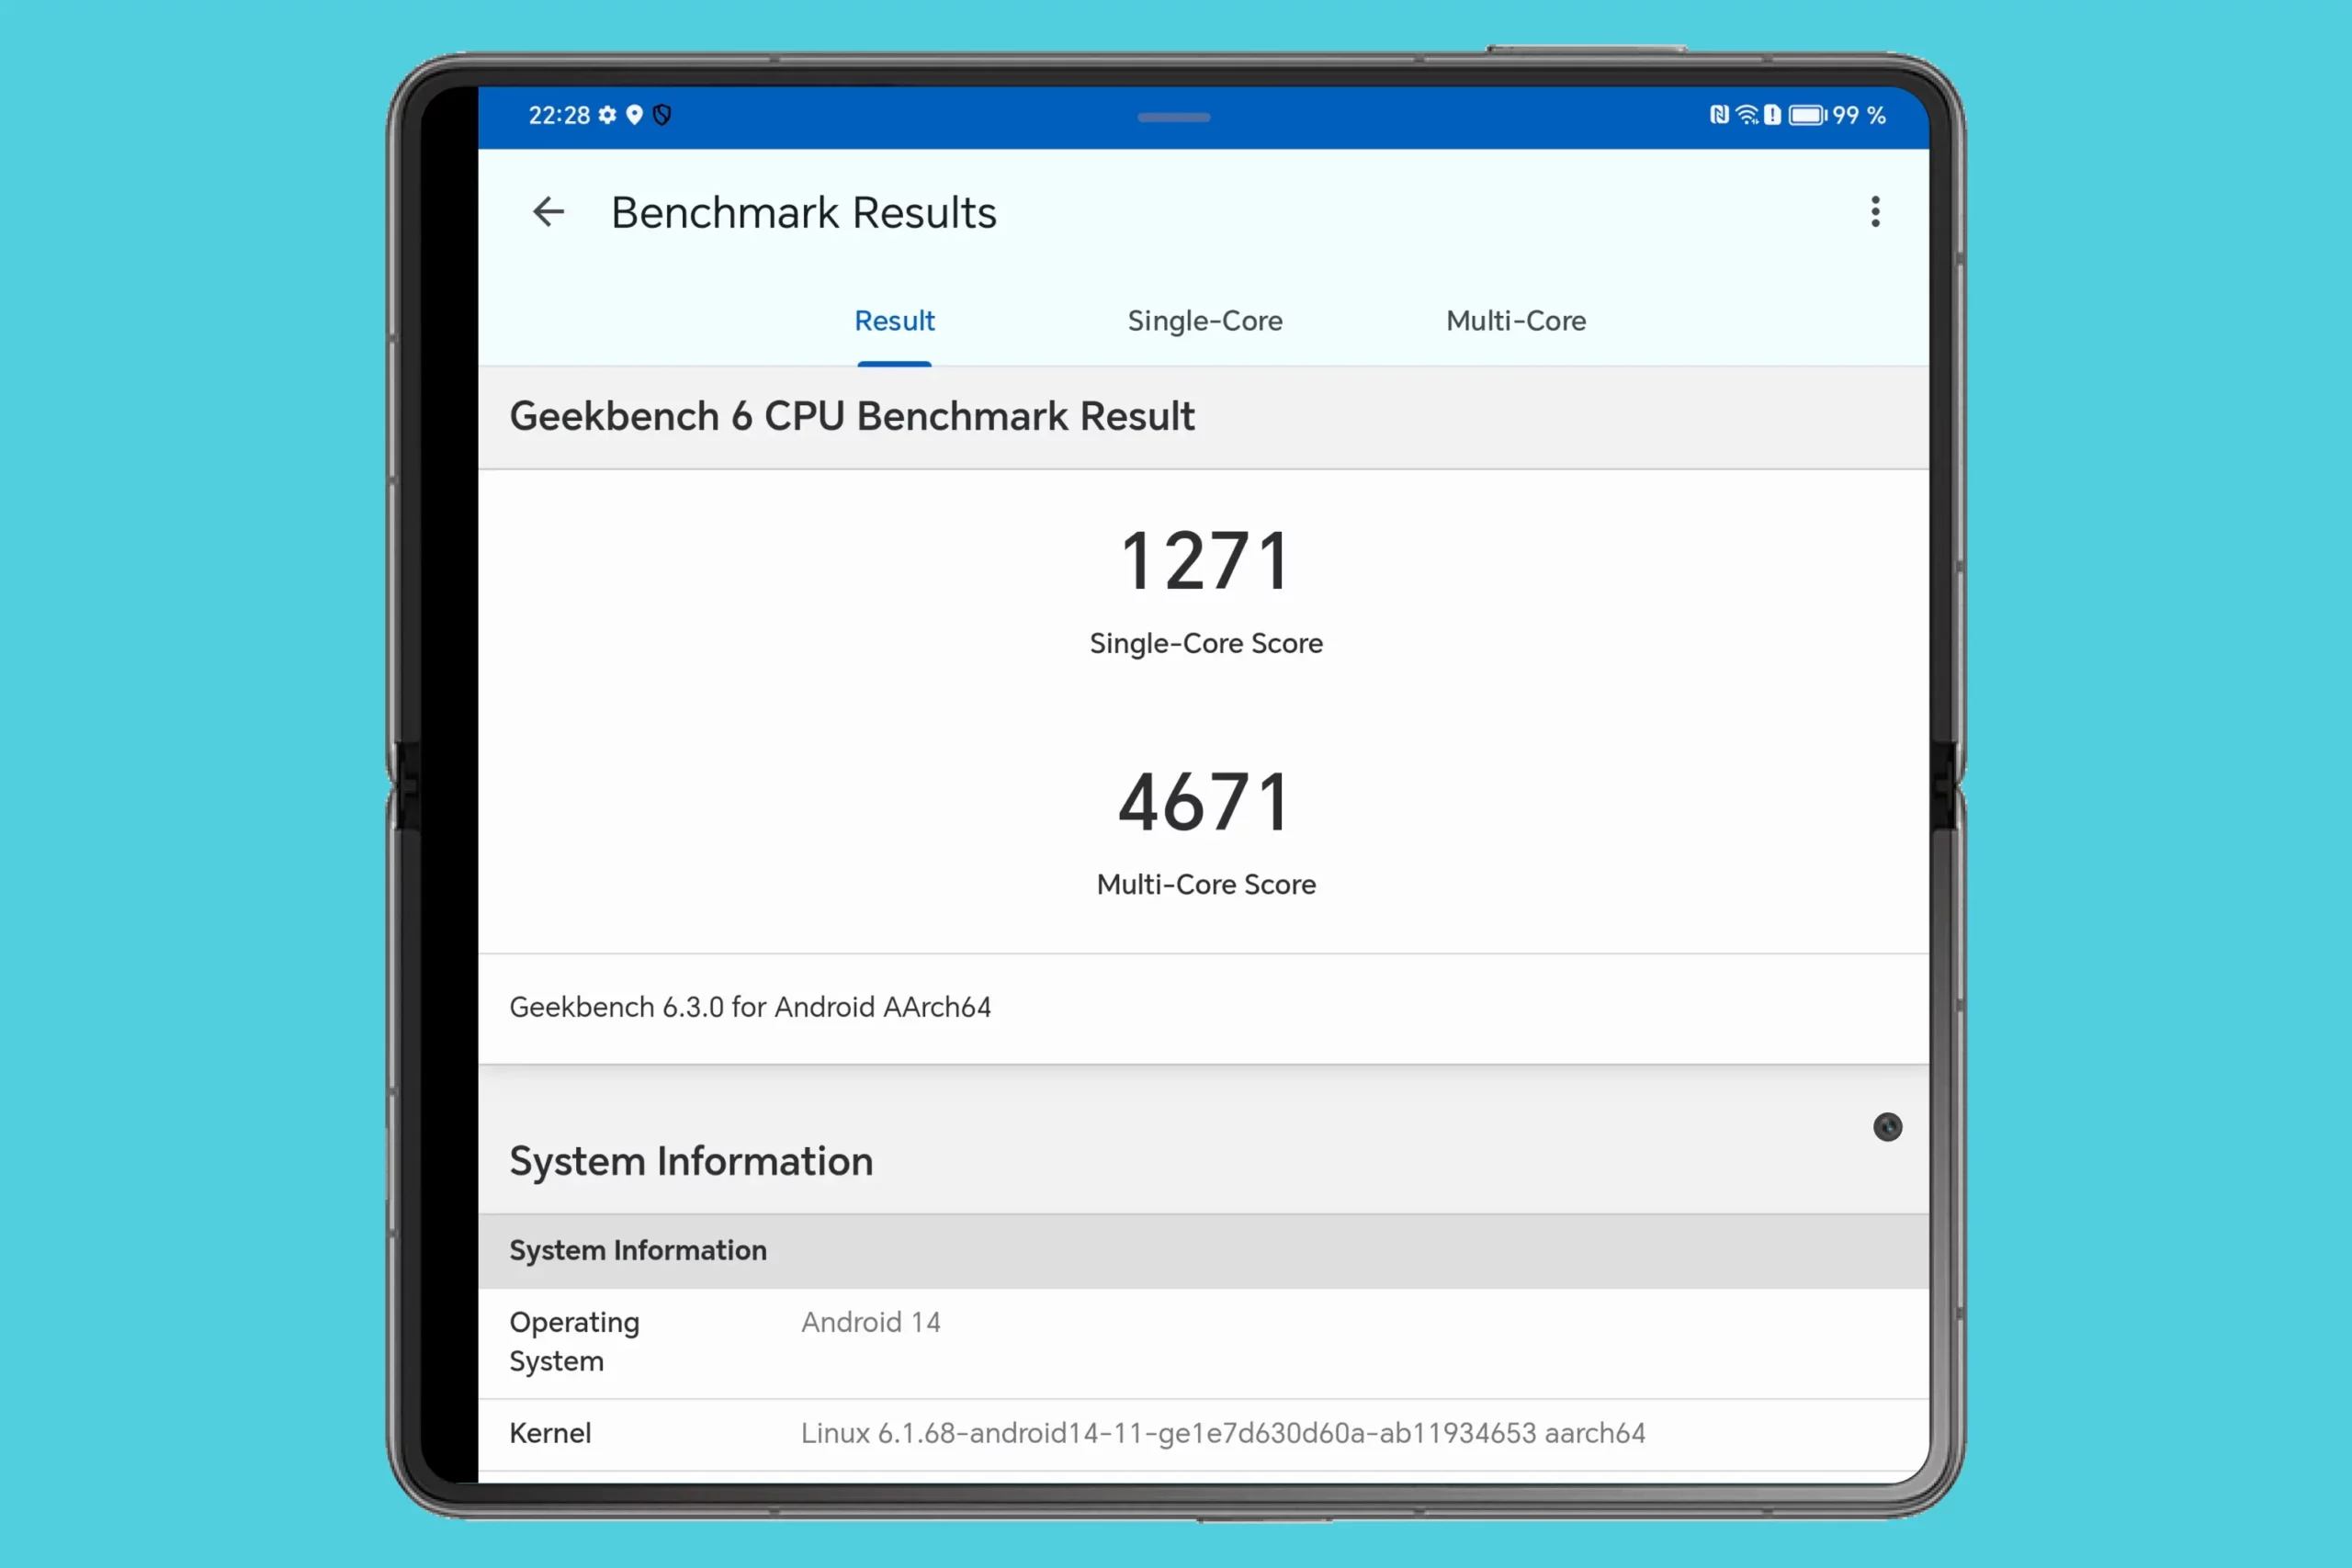
Task: Tap the status bar clock 22:28
Action: tap(559, 116)
